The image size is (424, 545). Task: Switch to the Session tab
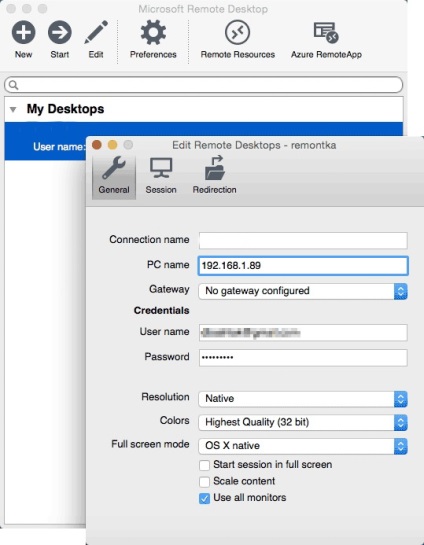pos(161,176)
